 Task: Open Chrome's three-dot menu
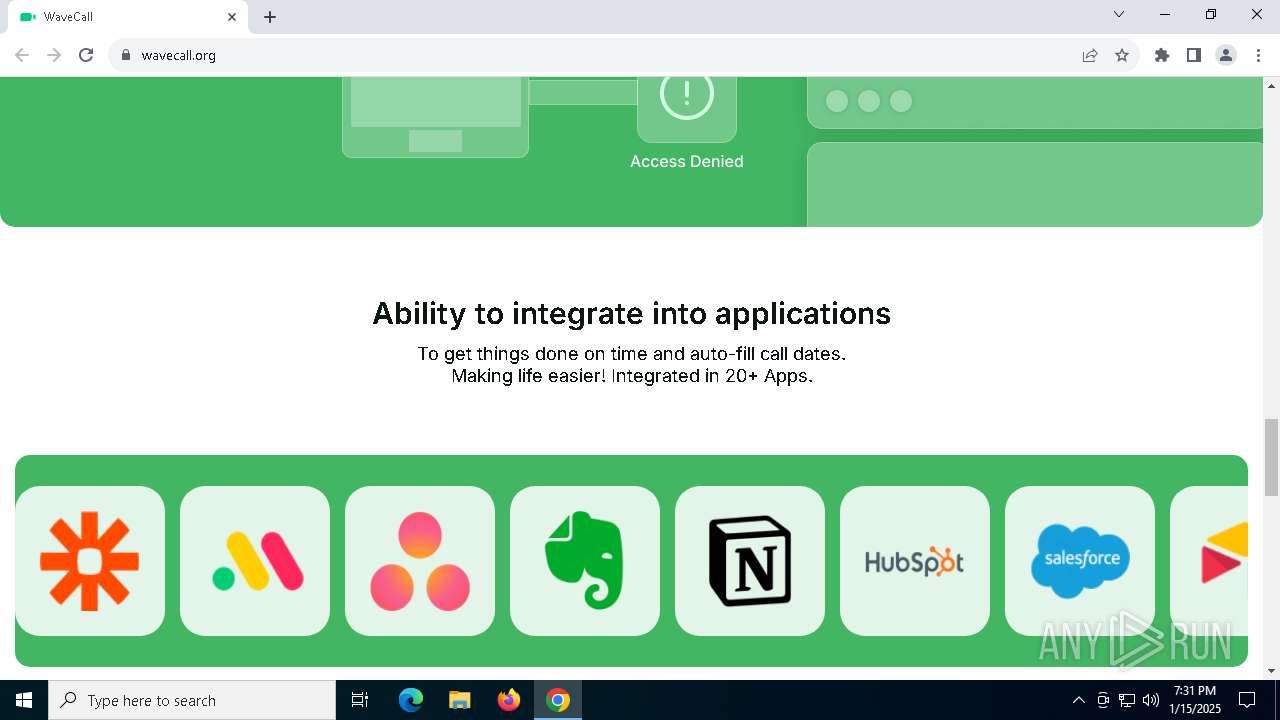pyautogui.click(x=1258, y=55)
